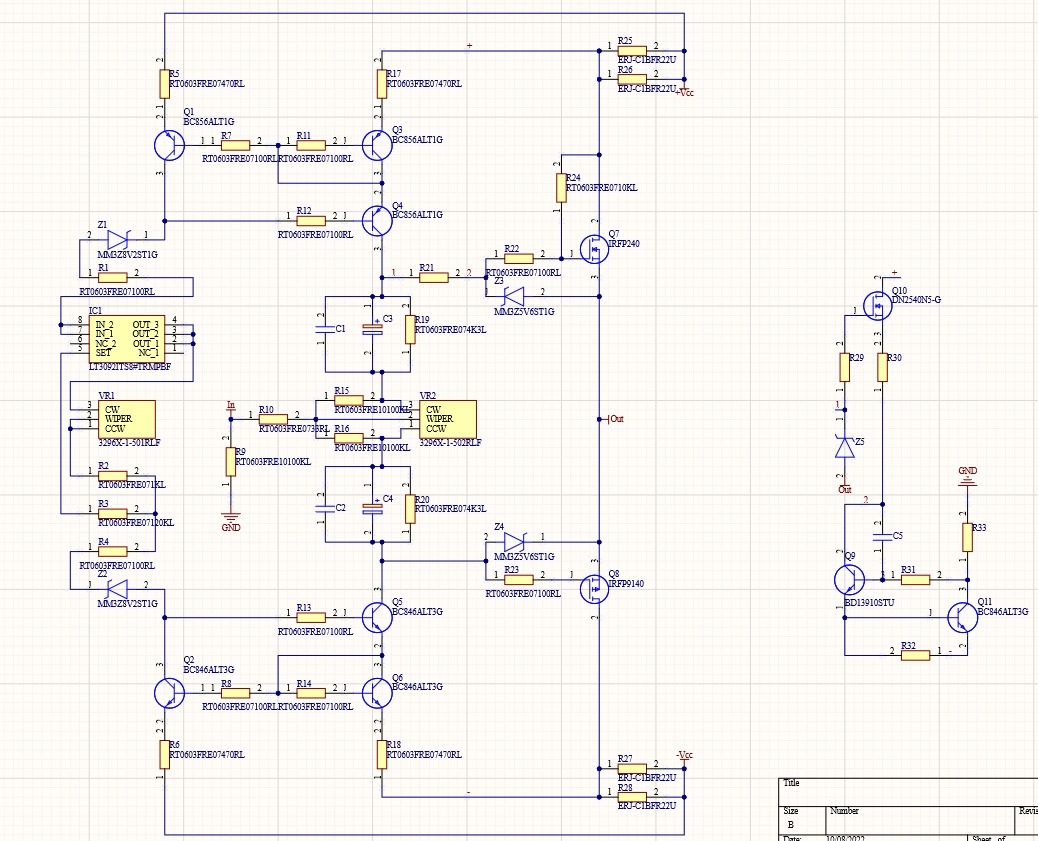The image size is (1038, 841).
Task: Select resistor R33 symbol
Action: [x=967, y=537]
